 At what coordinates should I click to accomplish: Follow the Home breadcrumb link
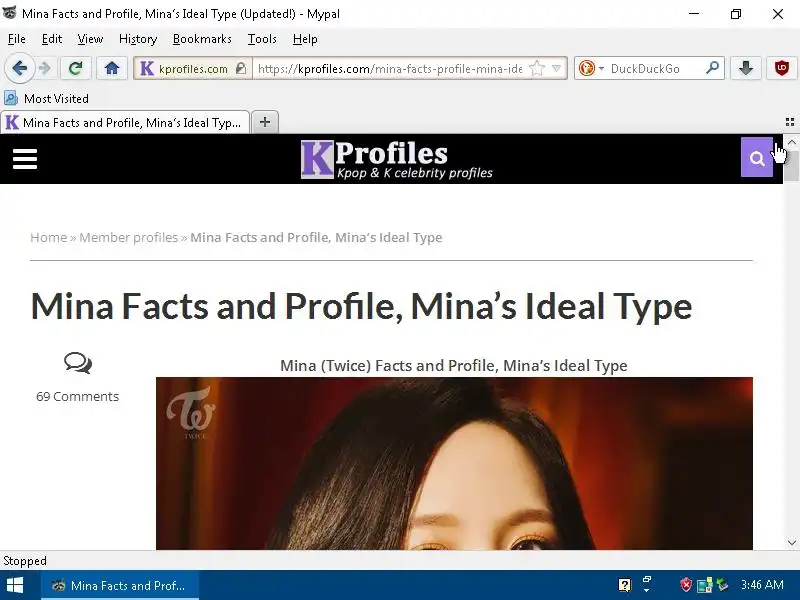click(x=48, y=238)
